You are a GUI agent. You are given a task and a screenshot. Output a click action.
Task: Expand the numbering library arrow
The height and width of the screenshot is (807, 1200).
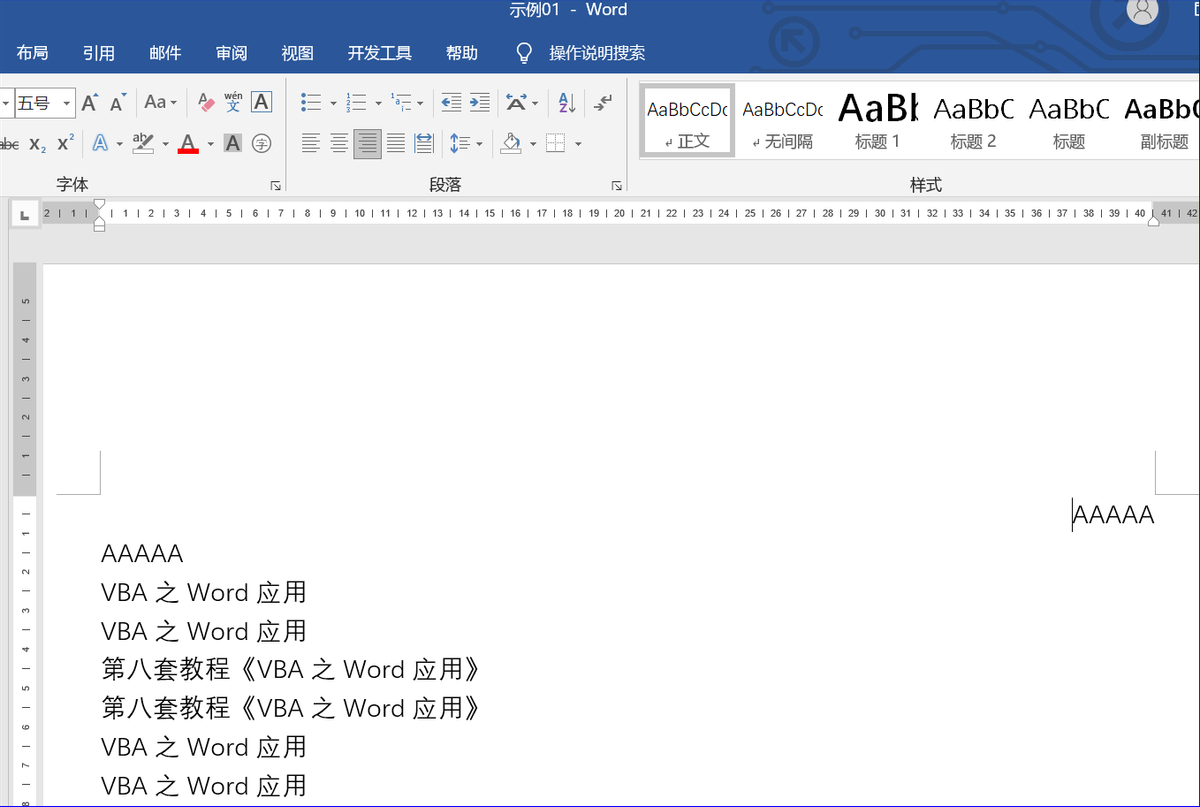point(376,103)
